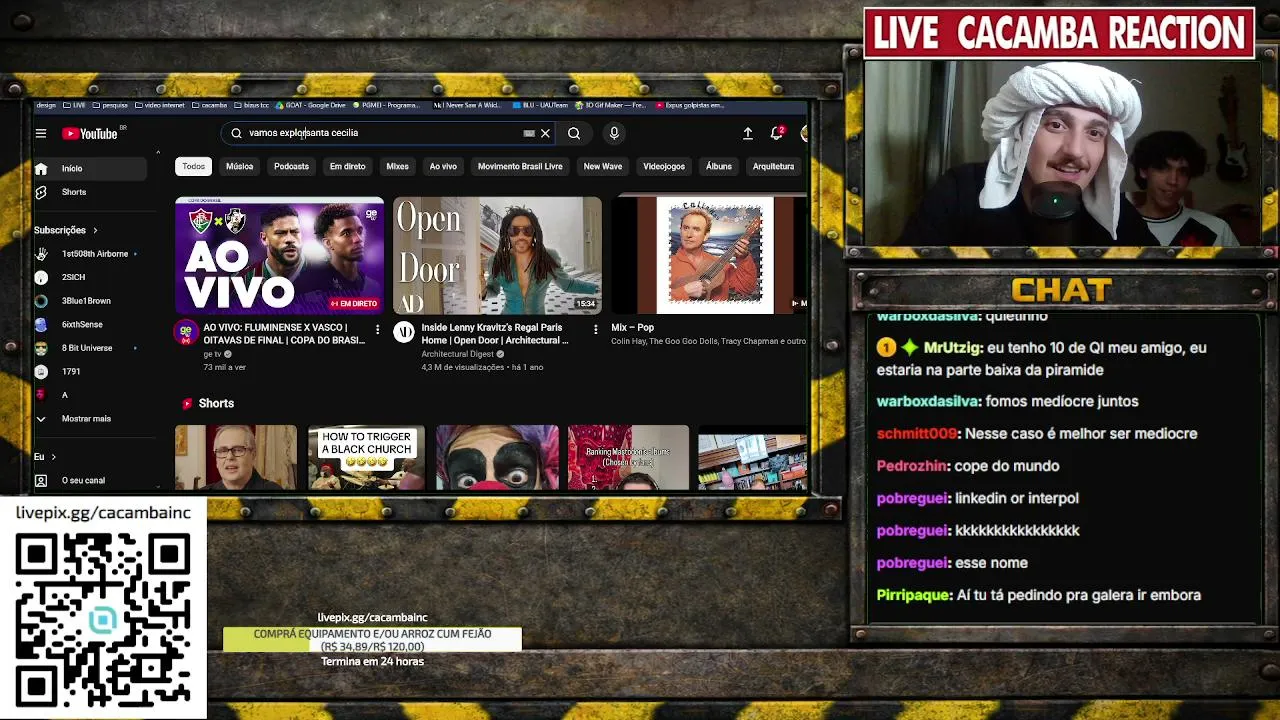Open the upload/create icon

(747, 133)
